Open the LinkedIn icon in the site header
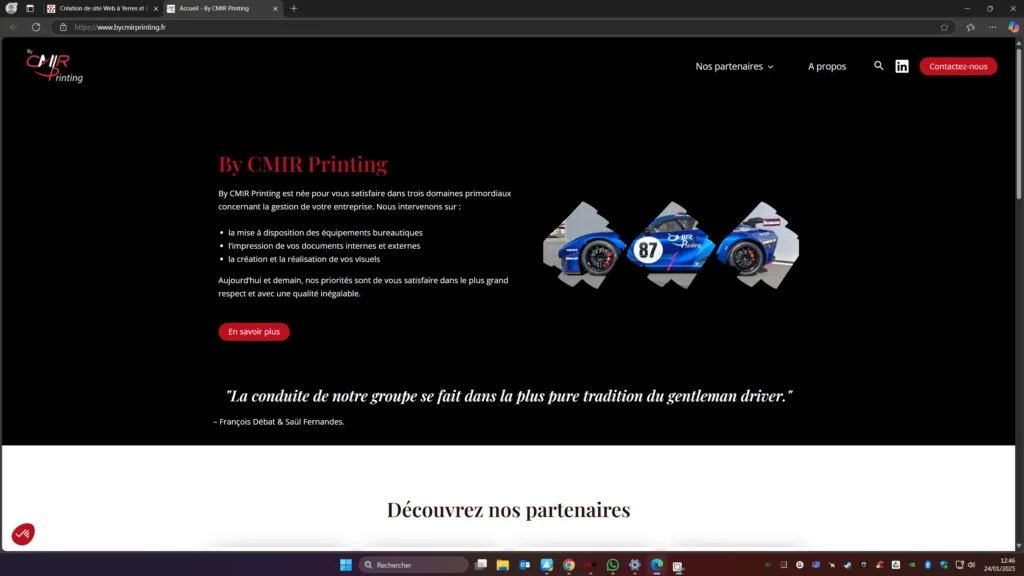The width and height of the screenshot is (1024, 576). tap(901, 67)
